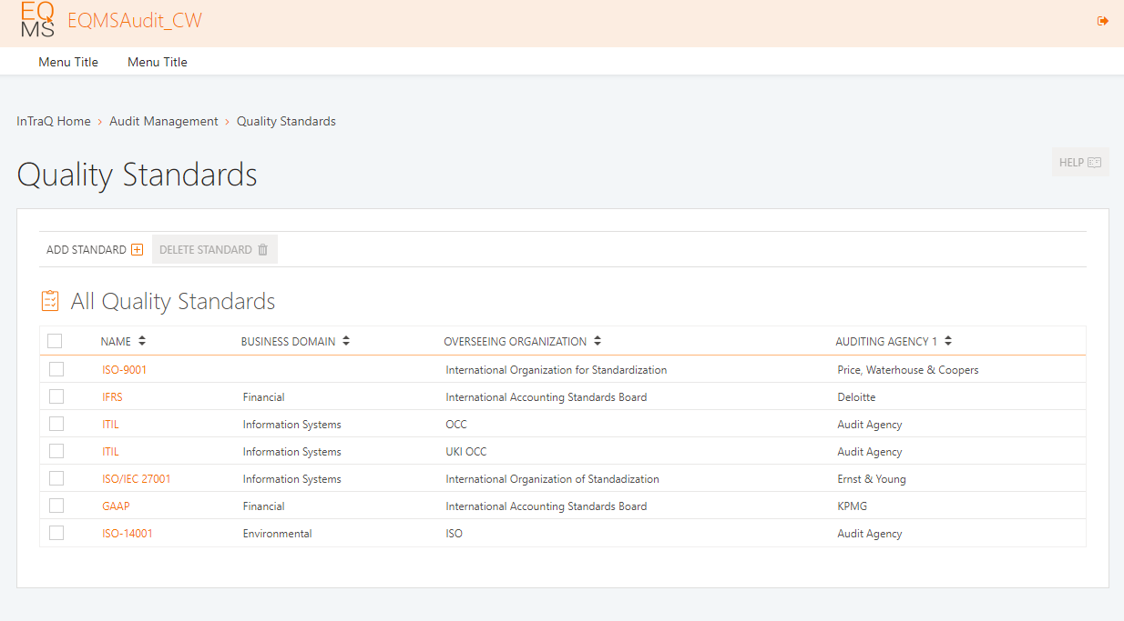Open the second Menu Title menu

[x=157, y=62]
